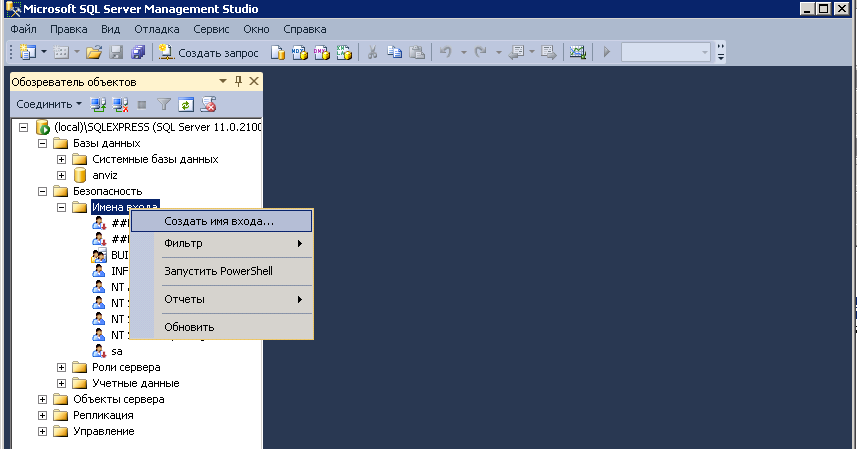This screenshot has height=449, width=857.
Task: Open the Соединить dropdown
Action: (x=49, y=104)
